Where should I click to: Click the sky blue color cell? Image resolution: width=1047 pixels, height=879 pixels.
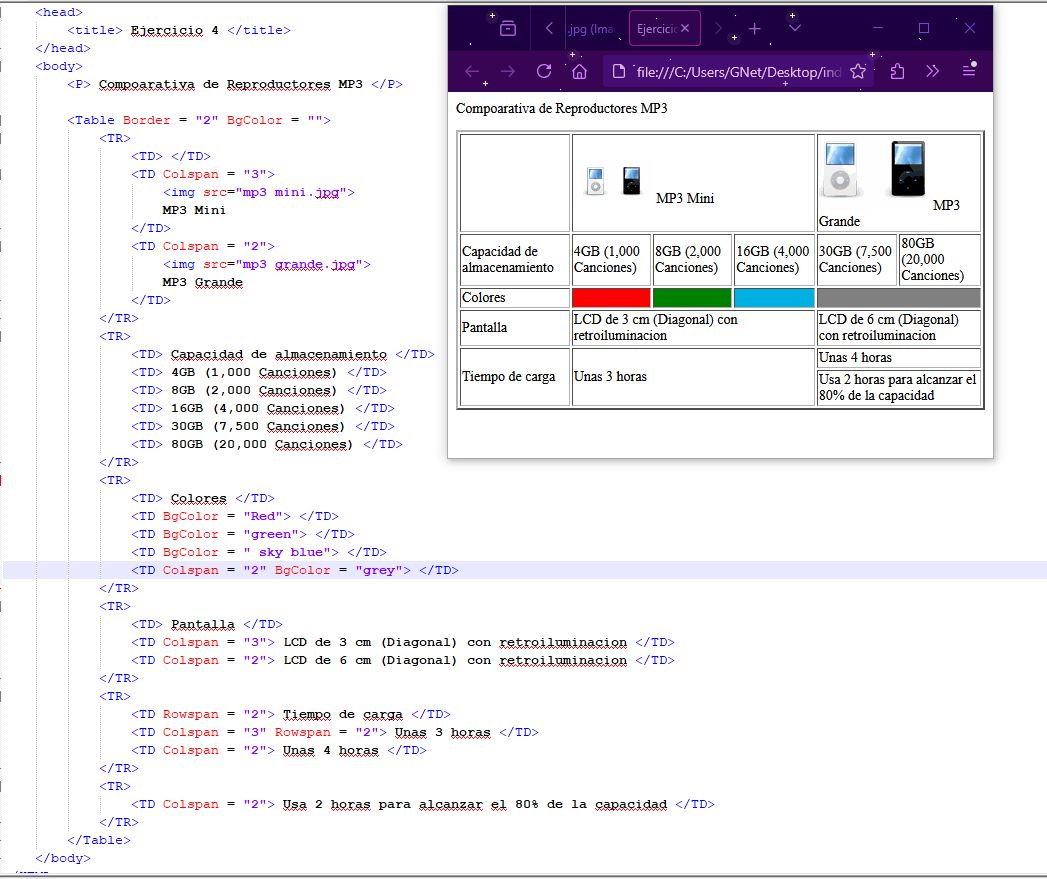773,298
